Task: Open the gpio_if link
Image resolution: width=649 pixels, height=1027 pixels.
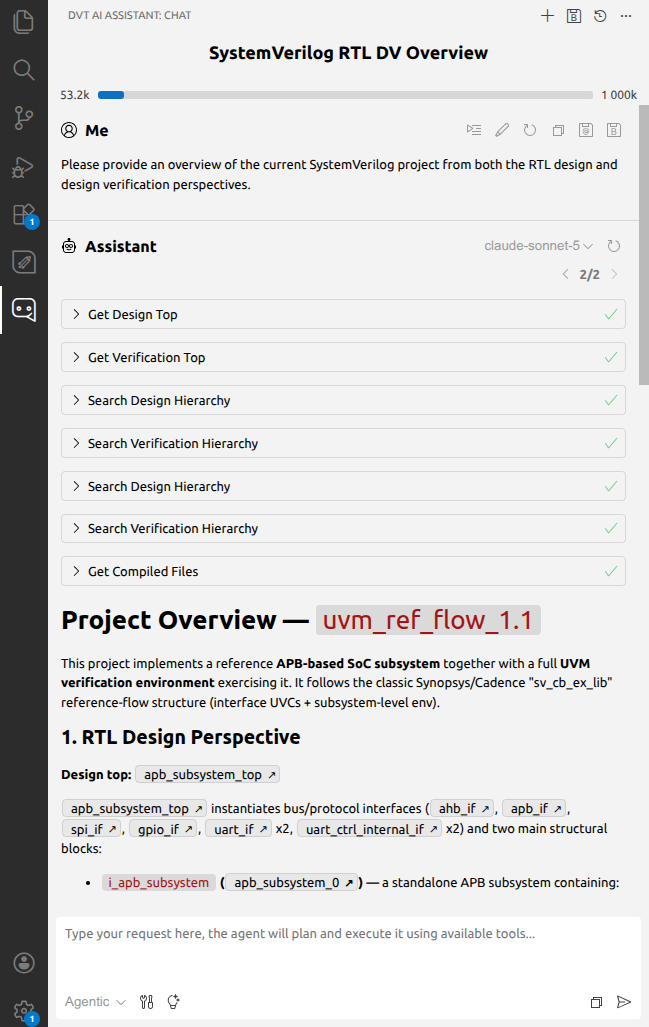Action: tap(164, 829)
